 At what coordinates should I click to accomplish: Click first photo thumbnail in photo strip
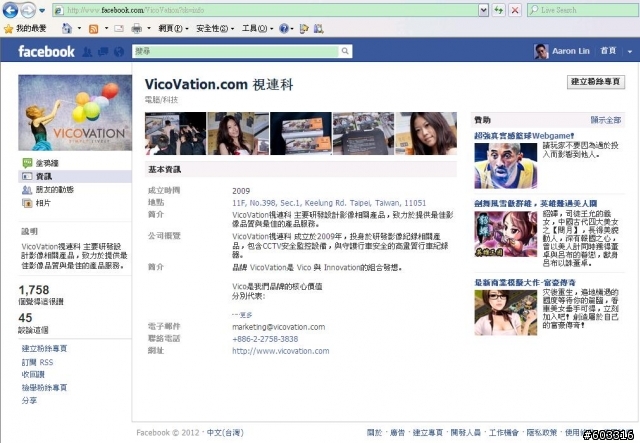click(176, 134)
